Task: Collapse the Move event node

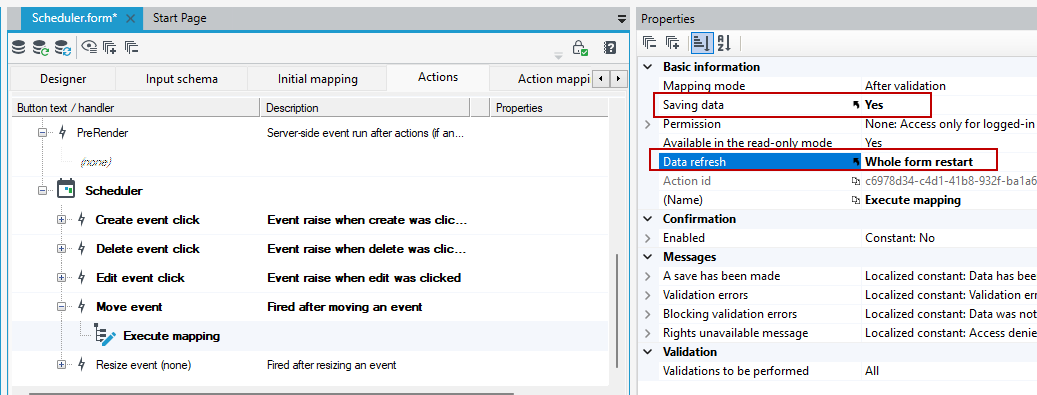Action: (62, 307)
